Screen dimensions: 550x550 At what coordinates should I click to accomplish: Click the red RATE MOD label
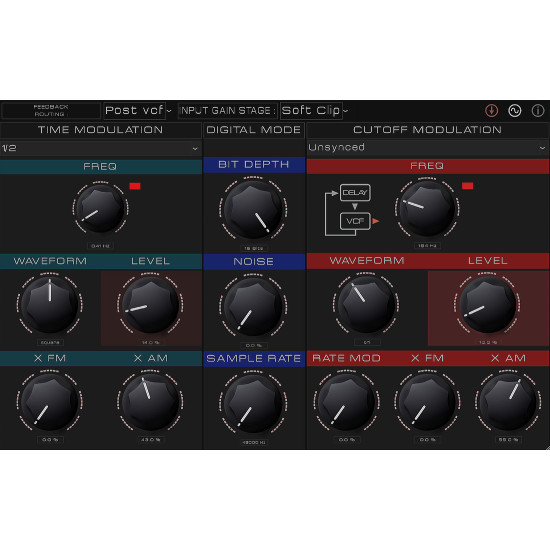point(347,358)
